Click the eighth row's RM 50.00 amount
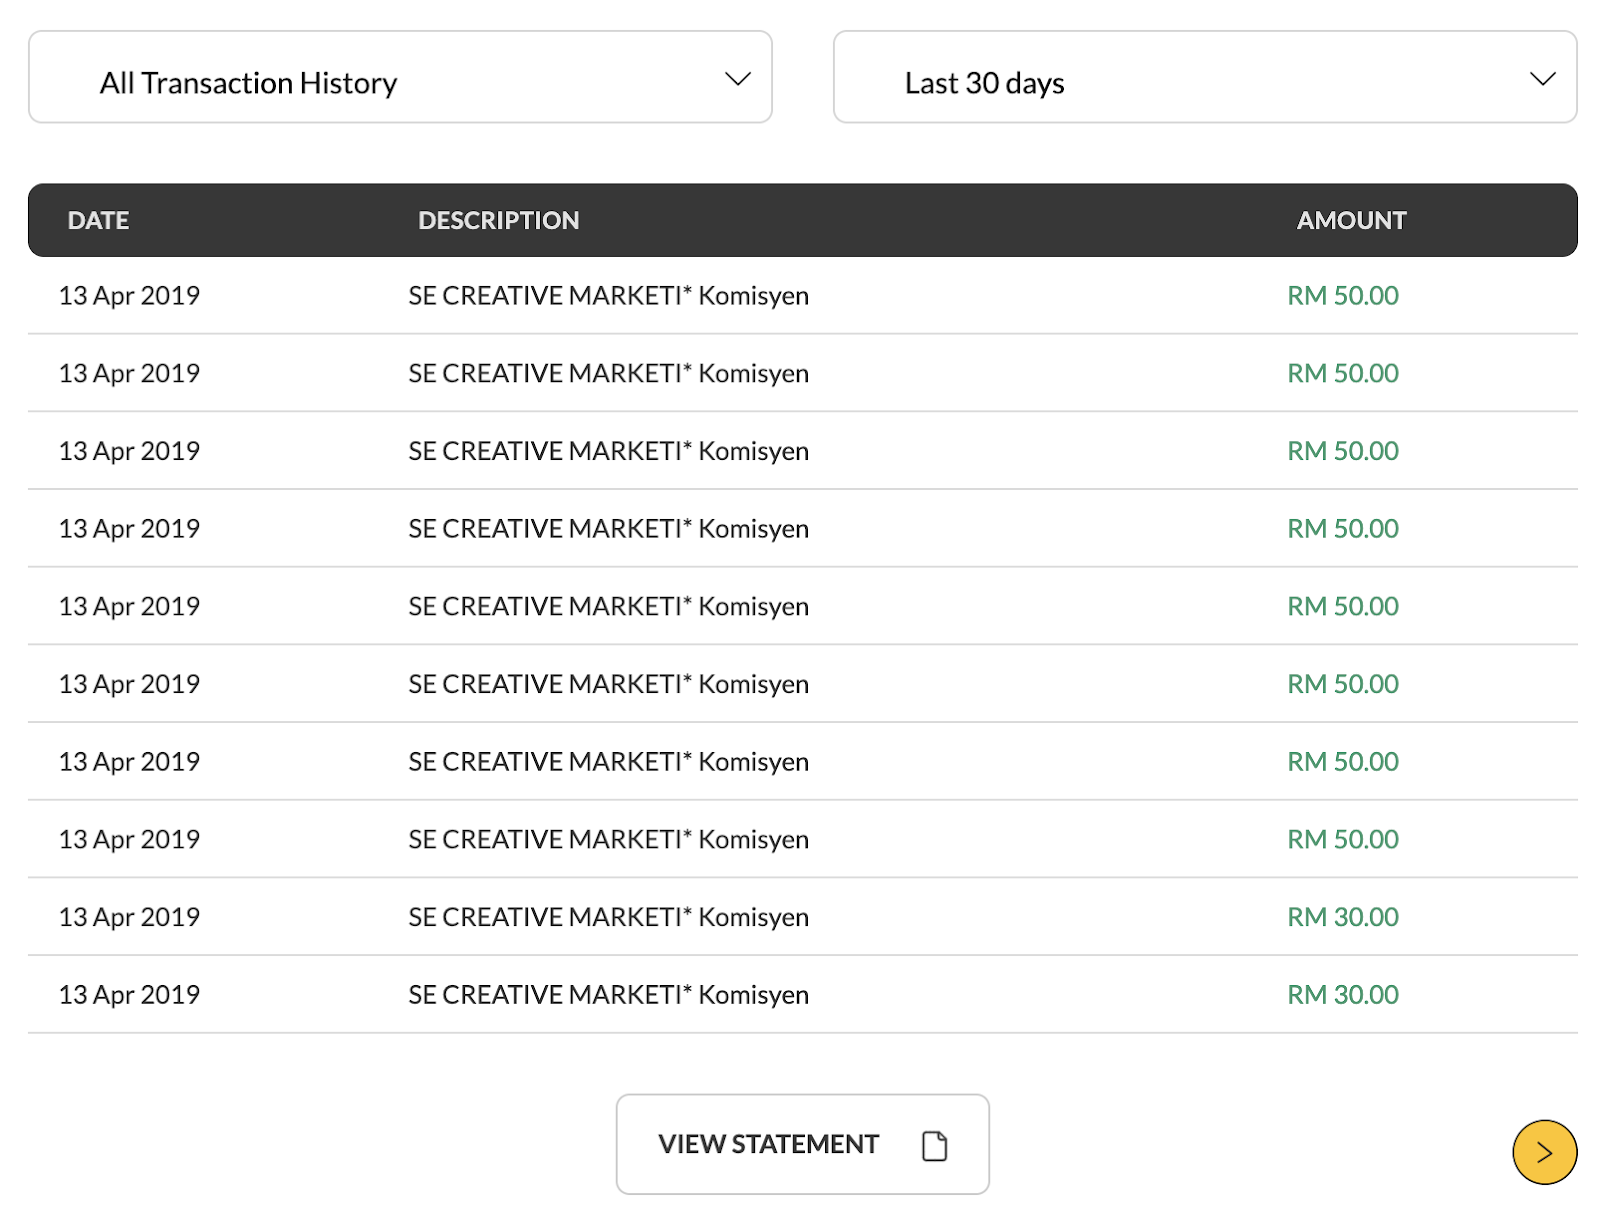 tap(1342, 840)
